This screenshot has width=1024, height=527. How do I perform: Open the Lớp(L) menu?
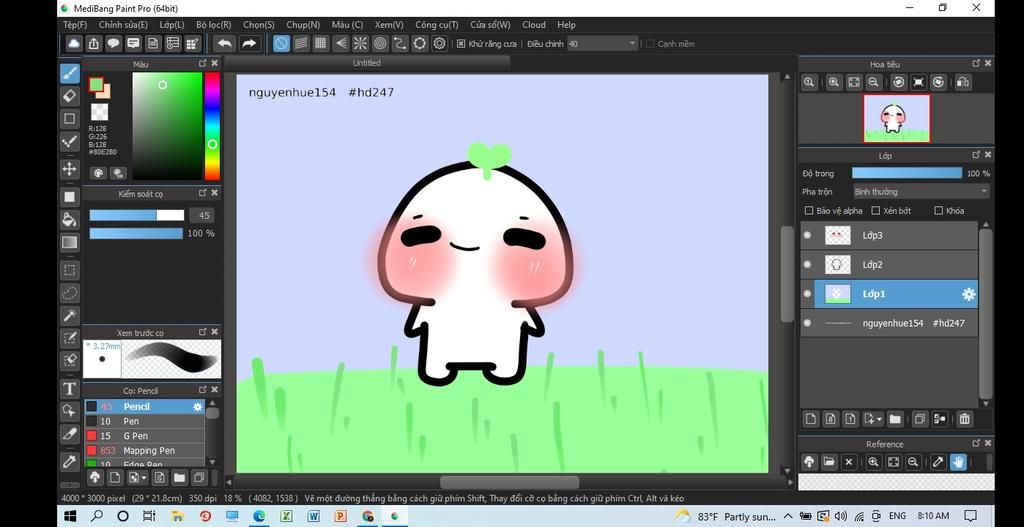tap(172, 25)
